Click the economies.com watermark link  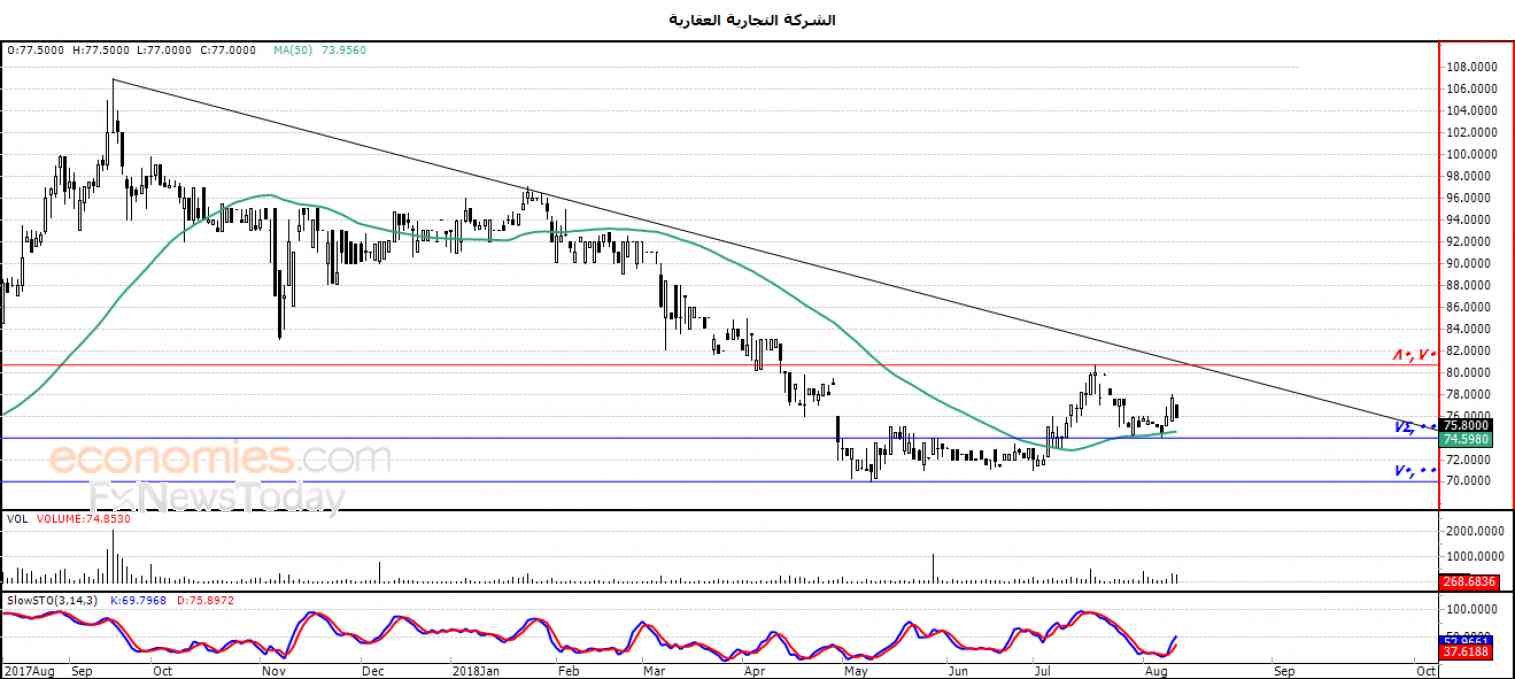(x=219, y=459)
